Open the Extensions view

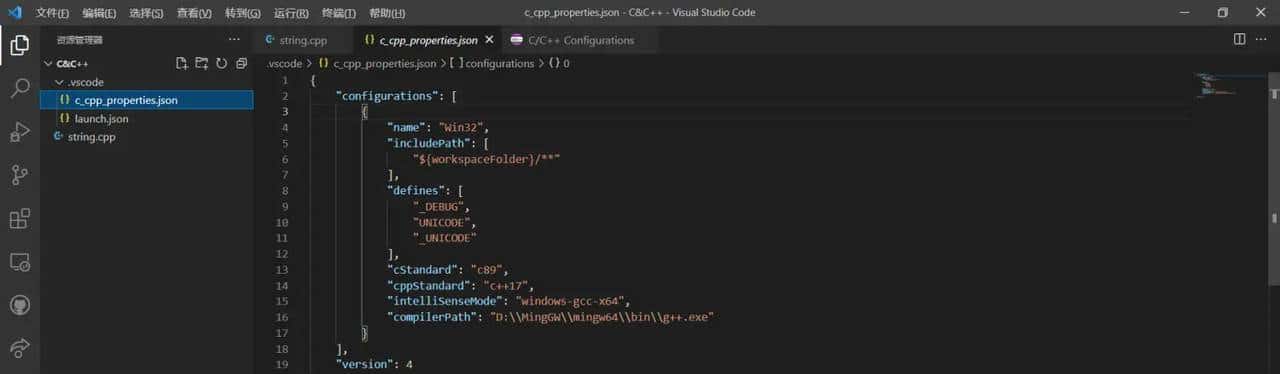[19, 218]
